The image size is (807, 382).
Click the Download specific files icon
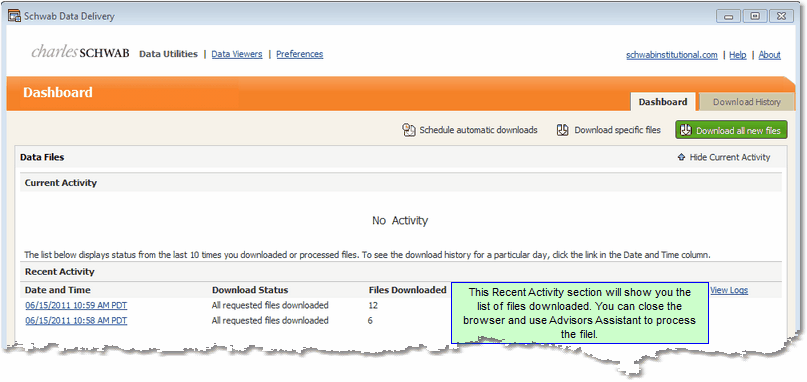pyautogui.click(x=563, y=130)
